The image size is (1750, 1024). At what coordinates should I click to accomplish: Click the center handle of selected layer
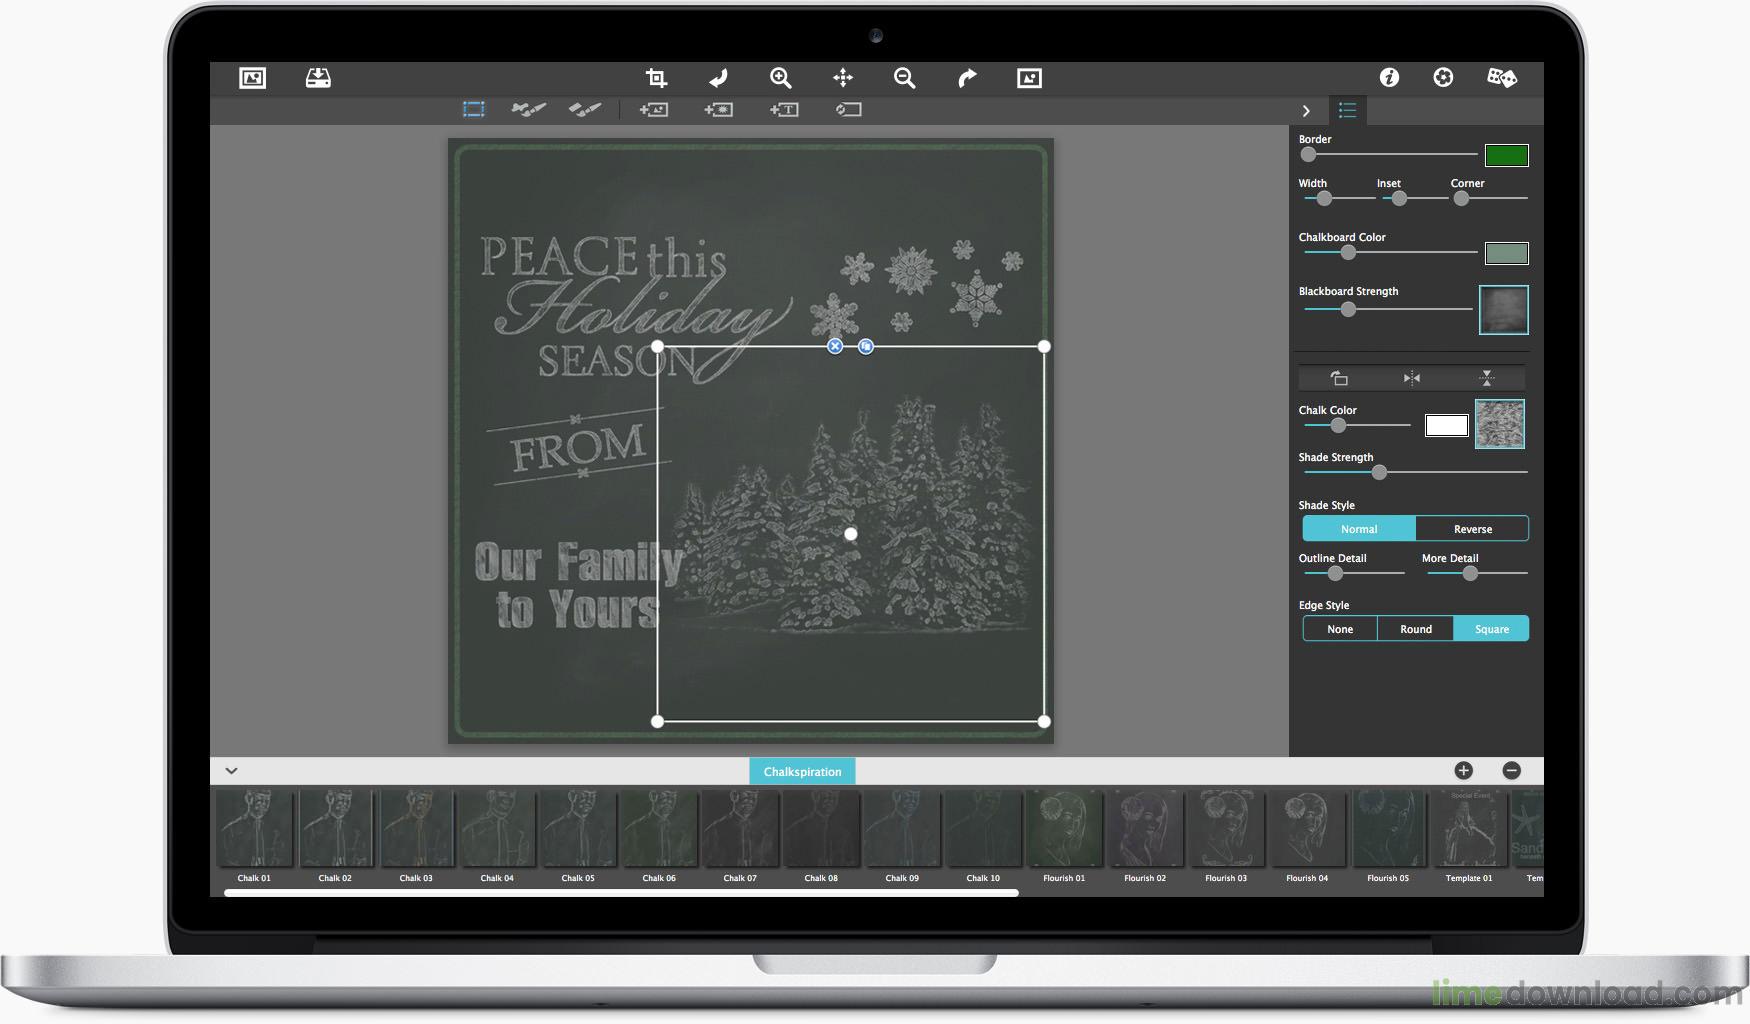click(851, 534)
